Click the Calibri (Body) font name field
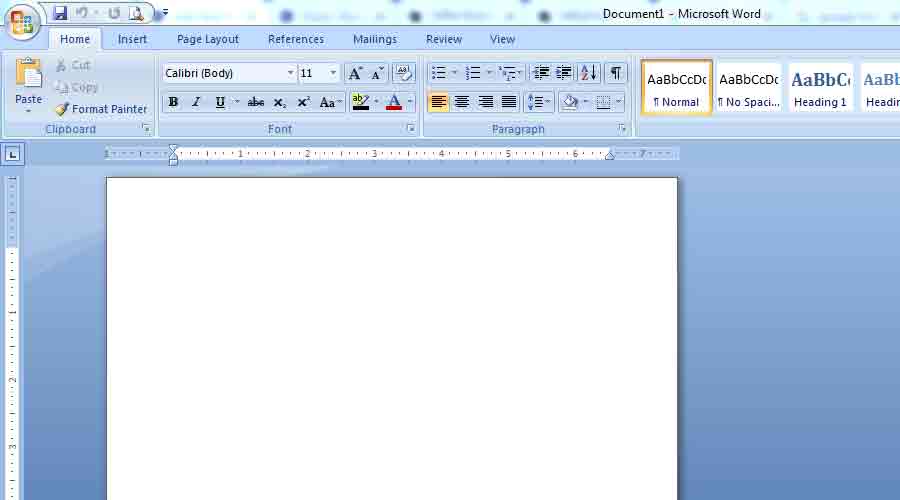 click(x=224, y=73)
